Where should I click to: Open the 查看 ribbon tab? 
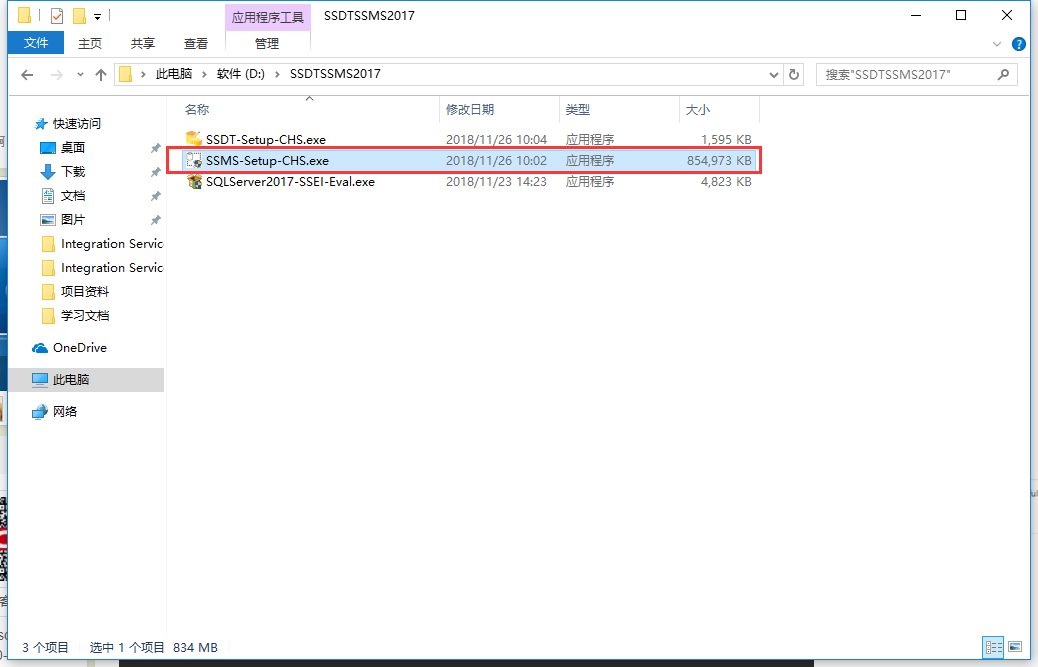196,43
